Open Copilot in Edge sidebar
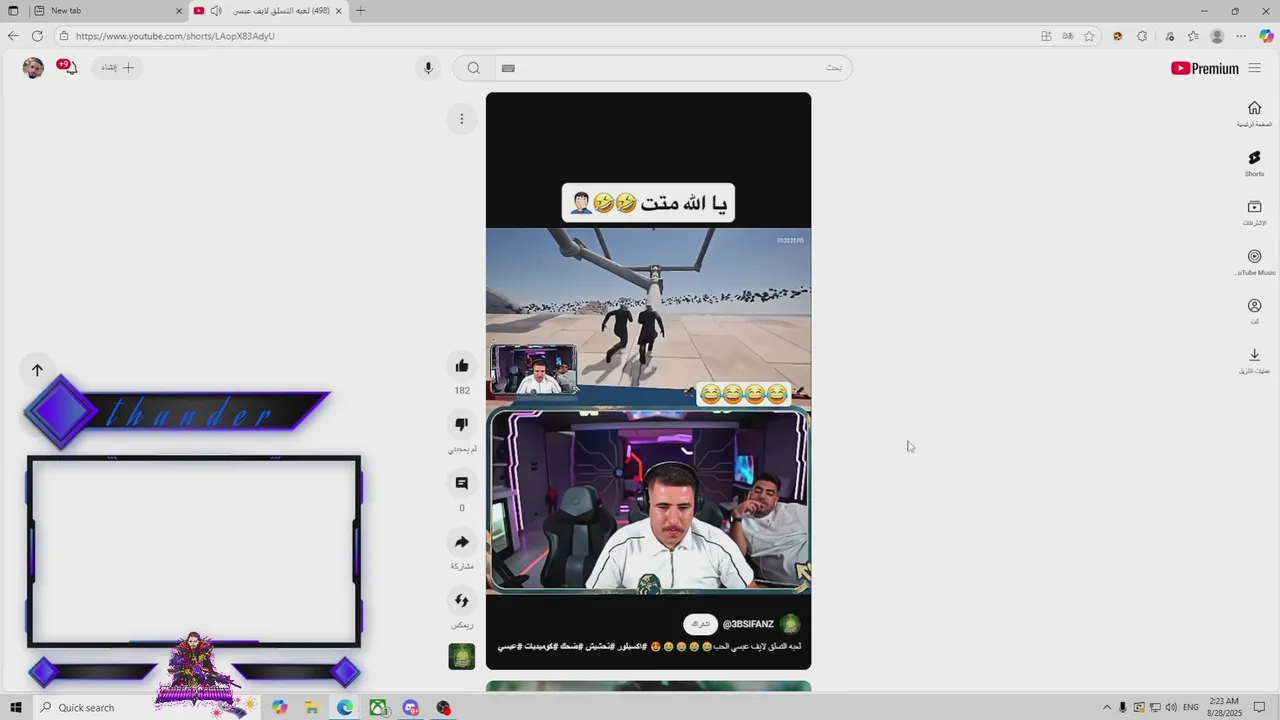The height and width of the screenshot is (720, 1280). pyautogui.click(x=1266, y=36)
